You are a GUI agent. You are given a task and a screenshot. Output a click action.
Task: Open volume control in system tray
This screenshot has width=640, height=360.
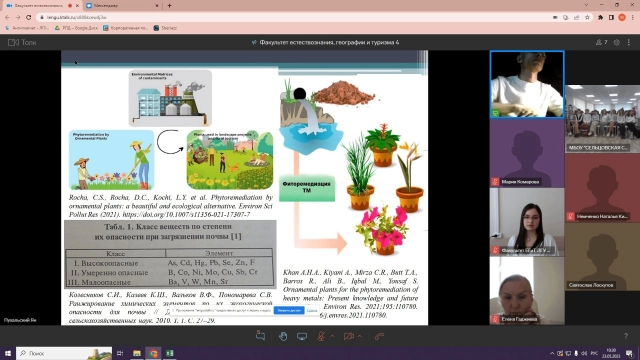click(584, 353)
